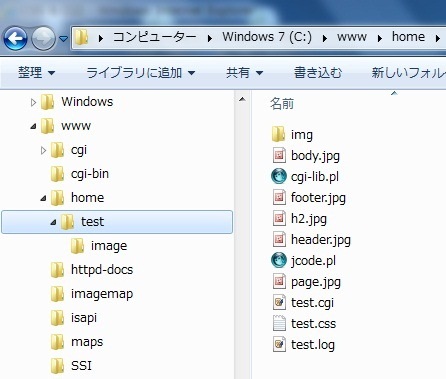Expand the Windows folder in the tree

pos(33,102)
